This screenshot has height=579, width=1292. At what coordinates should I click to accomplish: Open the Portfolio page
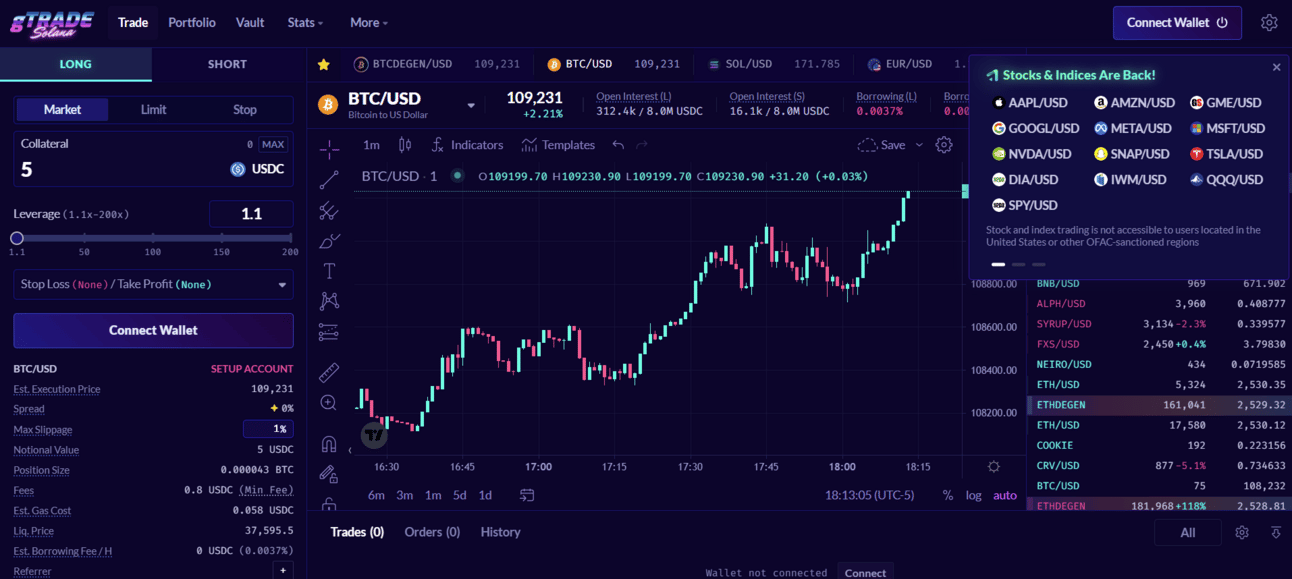tap(192, 22)
